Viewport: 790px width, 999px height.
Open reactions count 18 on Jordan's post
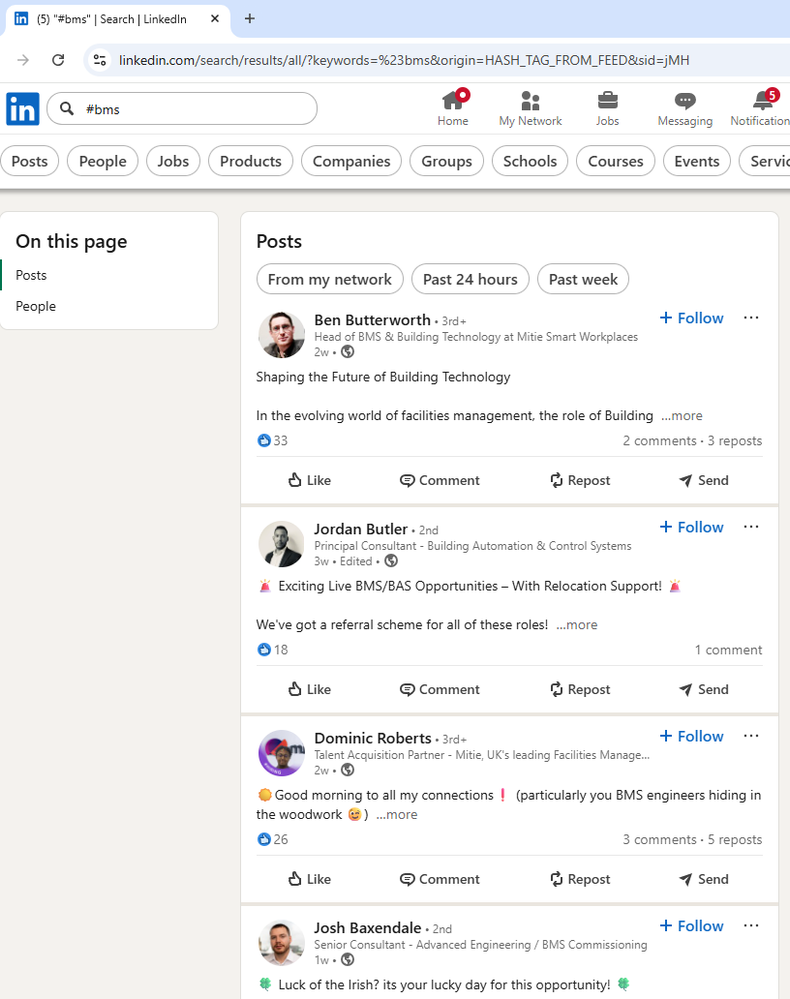pos(273,649)
